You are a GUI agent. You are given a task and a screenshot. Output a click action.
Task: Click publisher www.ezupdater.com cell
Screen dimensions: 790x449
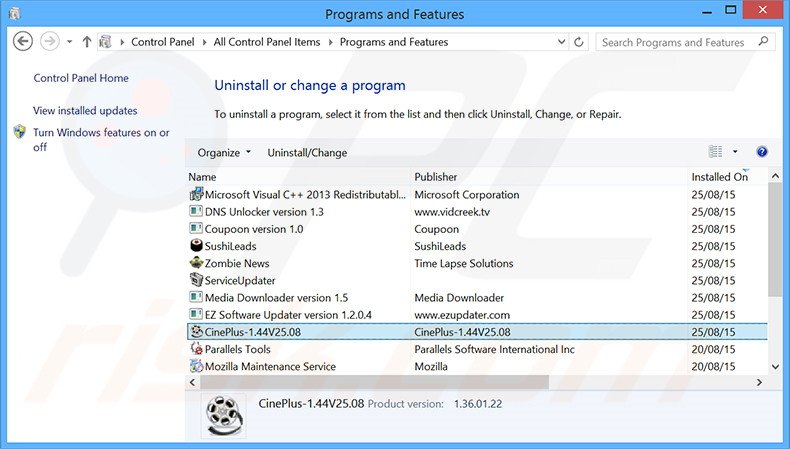tap(462, 314)
